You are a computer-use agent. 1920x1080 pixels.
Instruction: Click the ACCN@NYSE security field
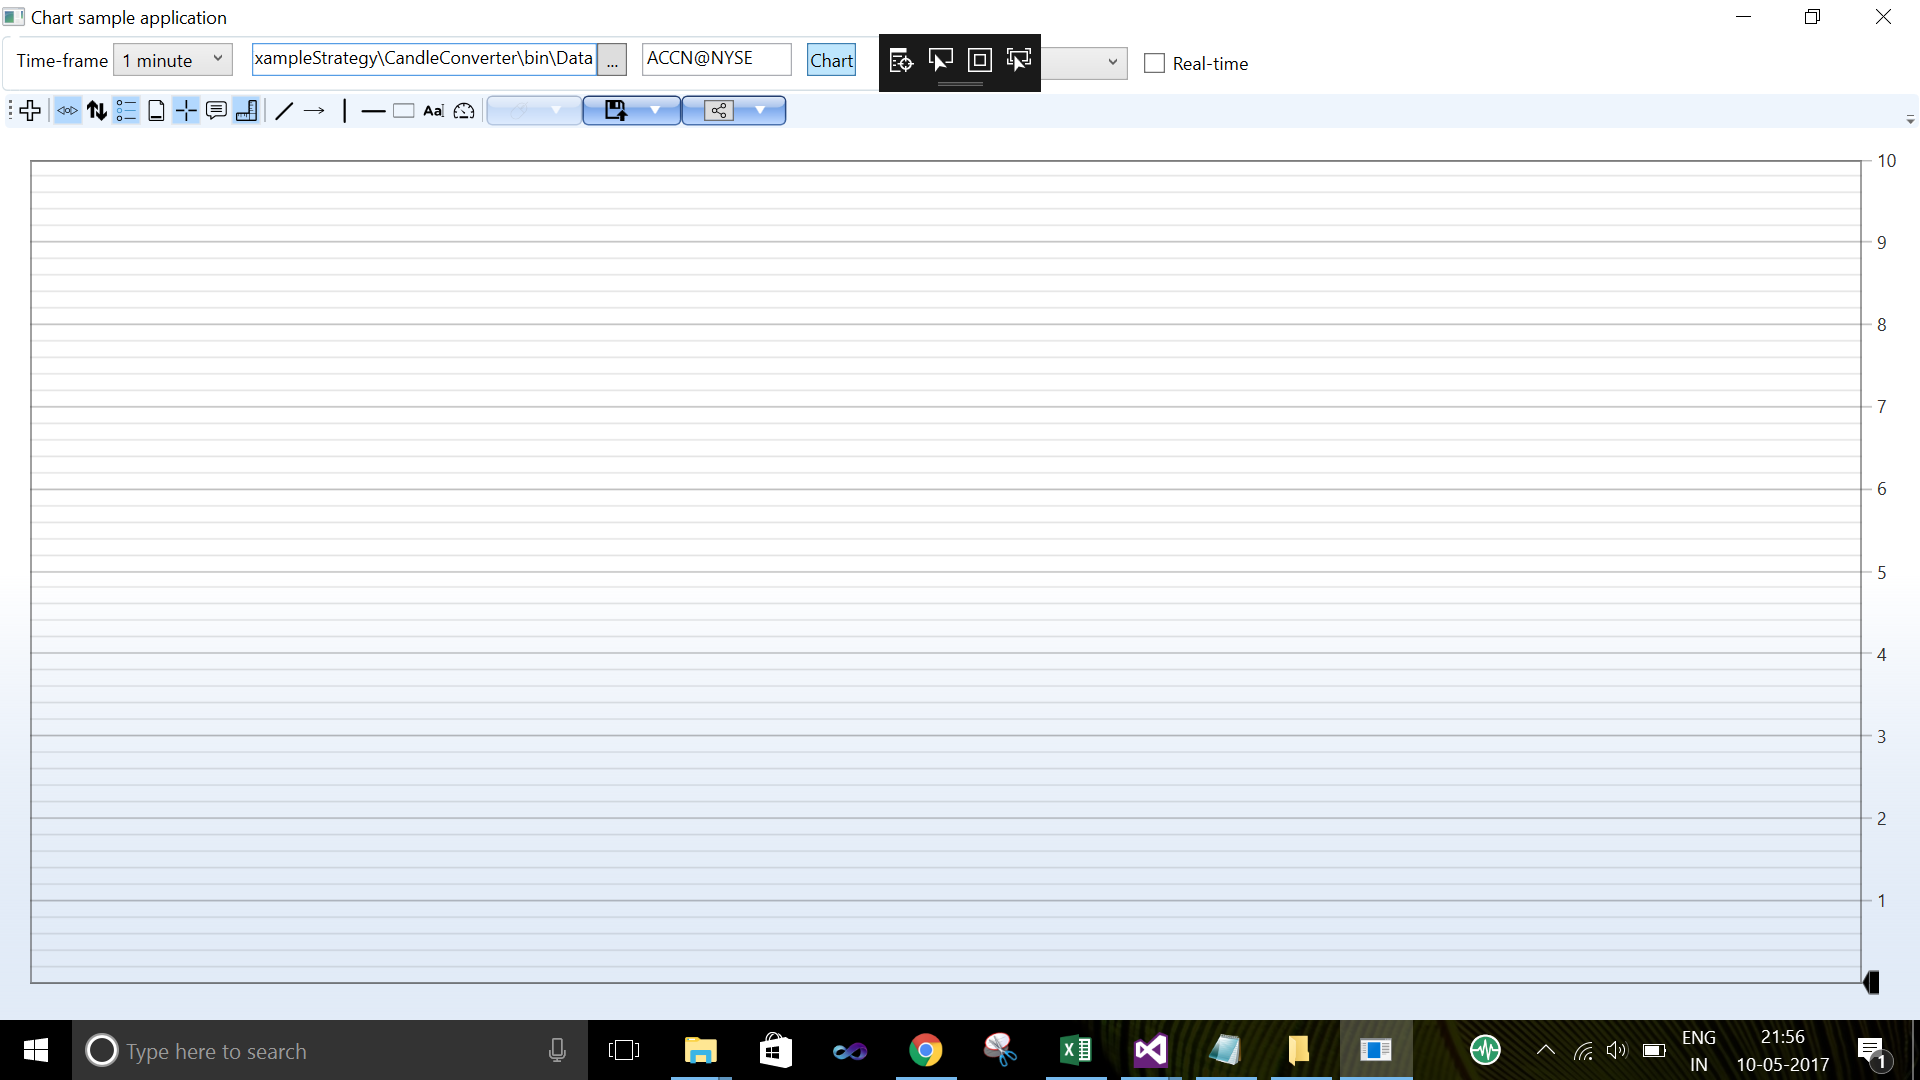tap(716, 59)
